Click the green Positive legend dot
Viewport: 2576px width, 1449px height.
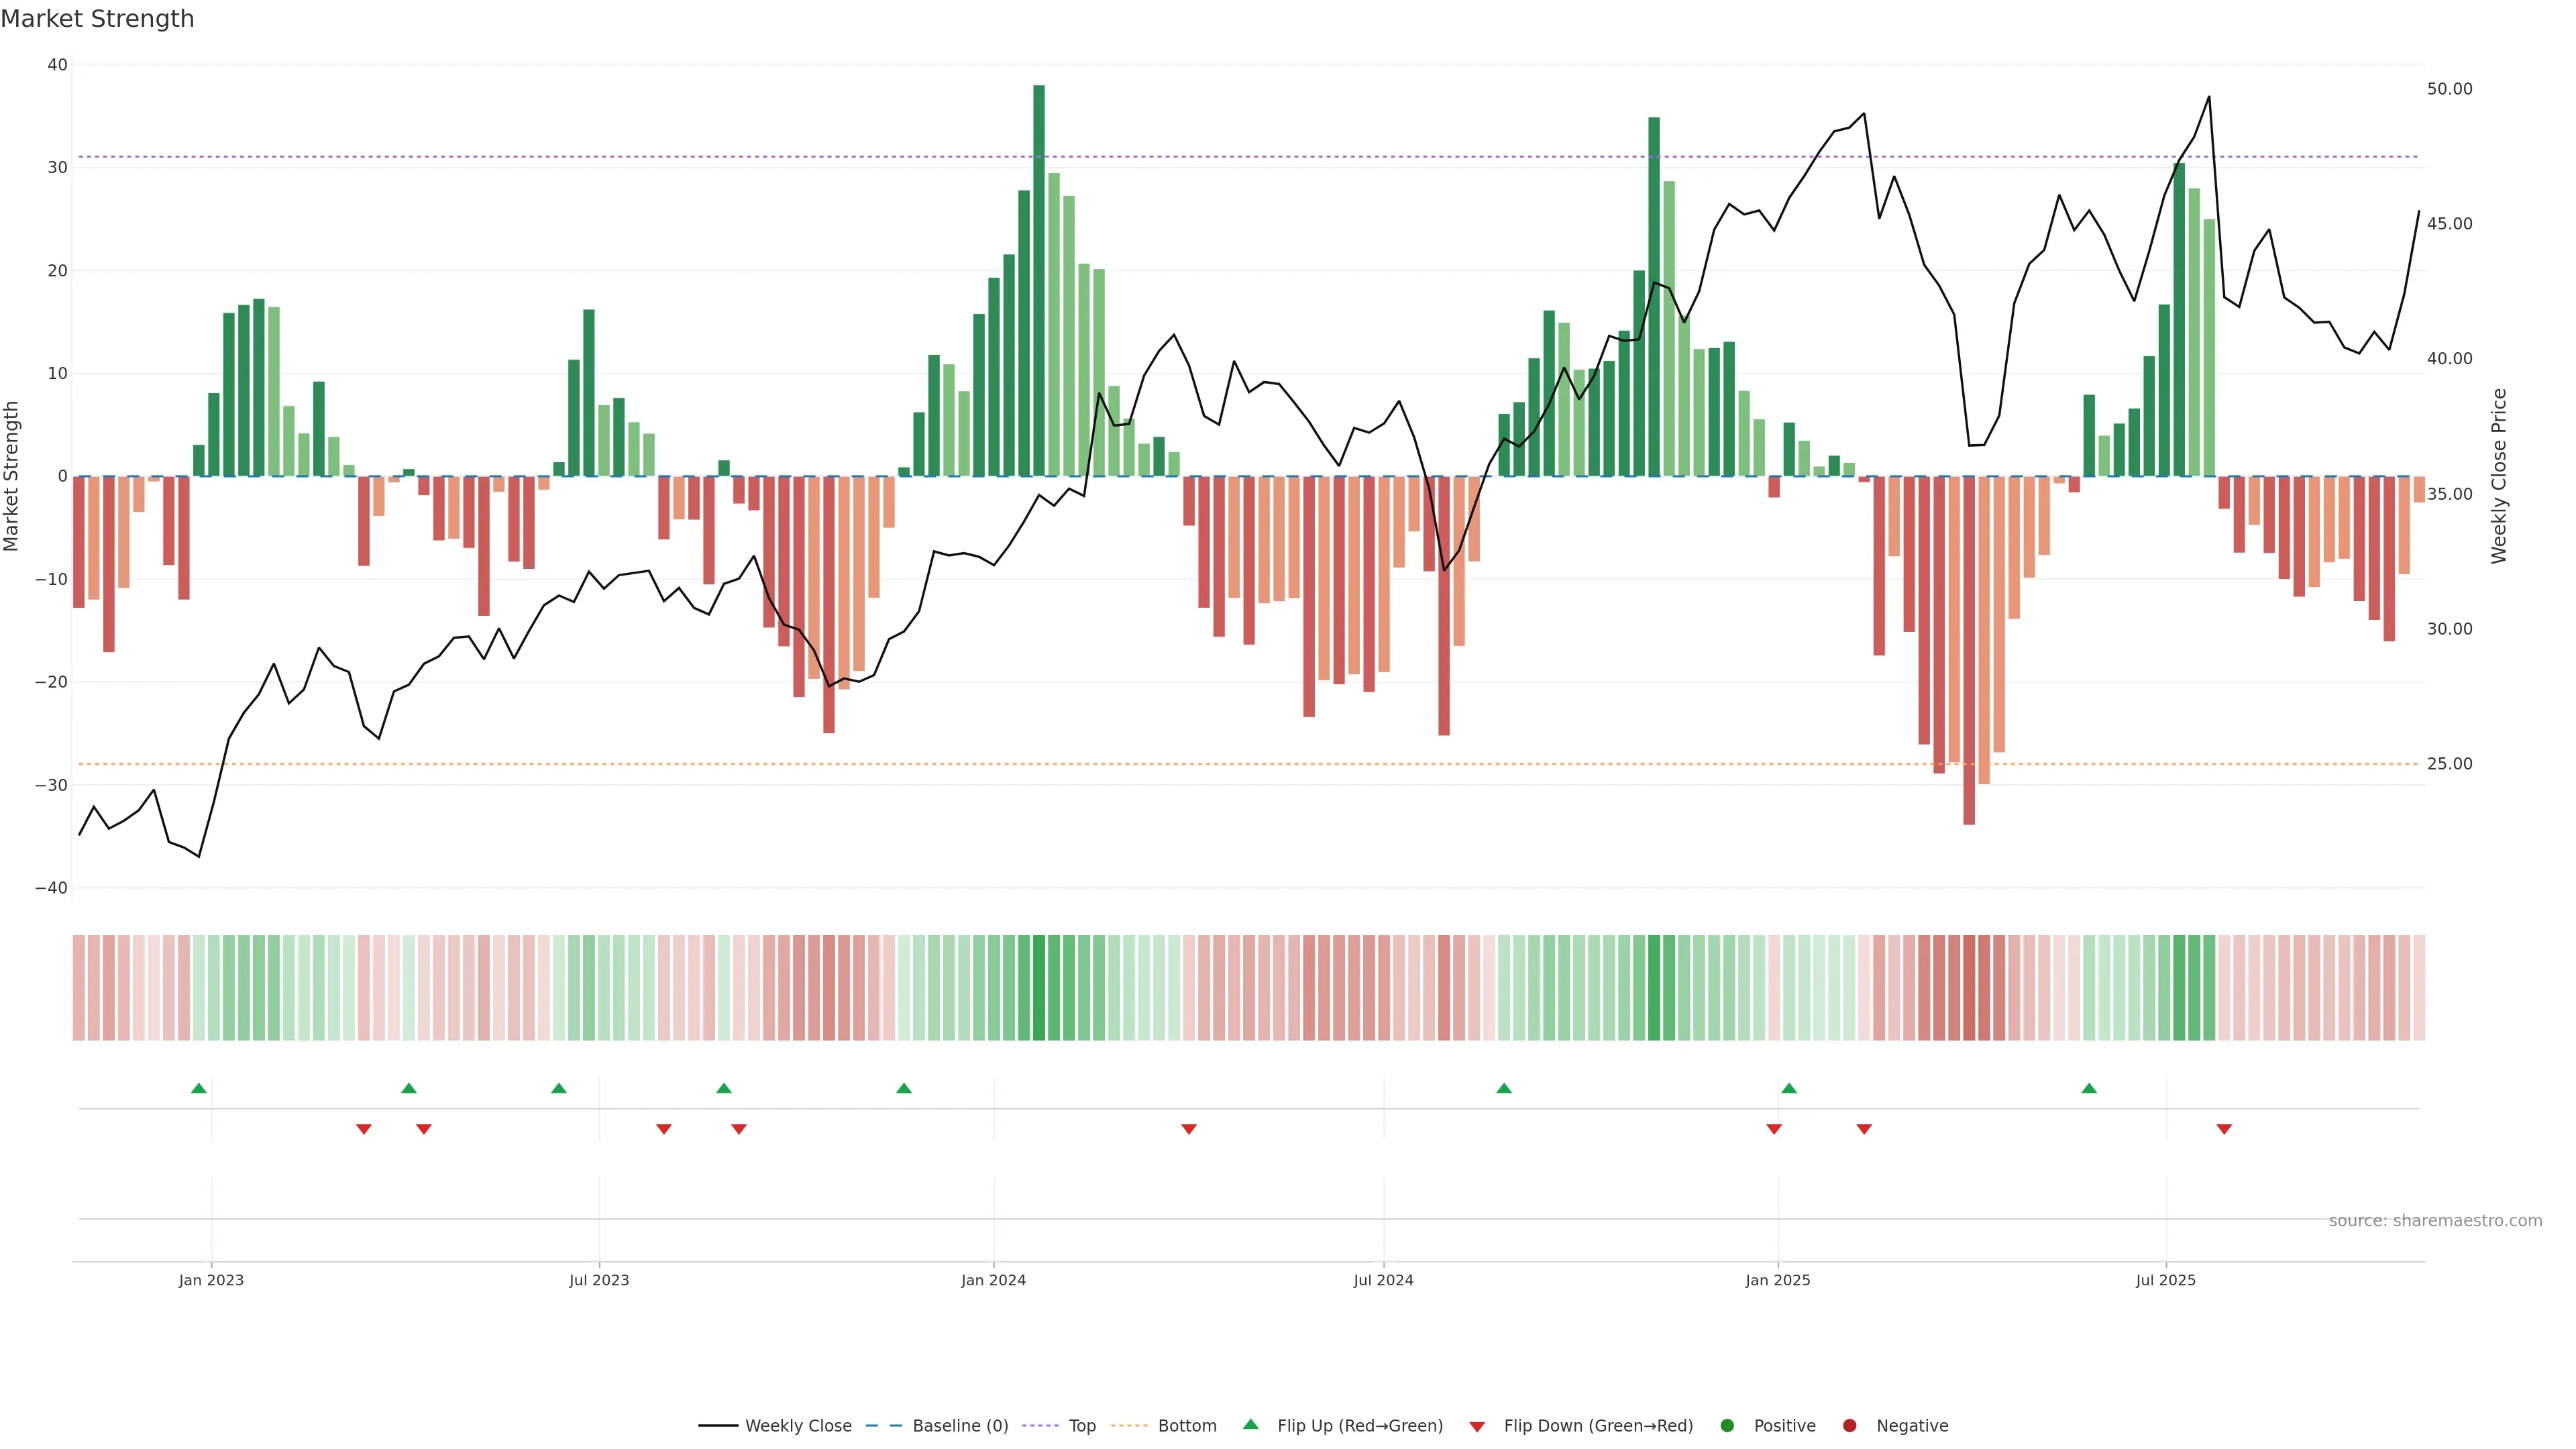(x=1727, y=1426)
